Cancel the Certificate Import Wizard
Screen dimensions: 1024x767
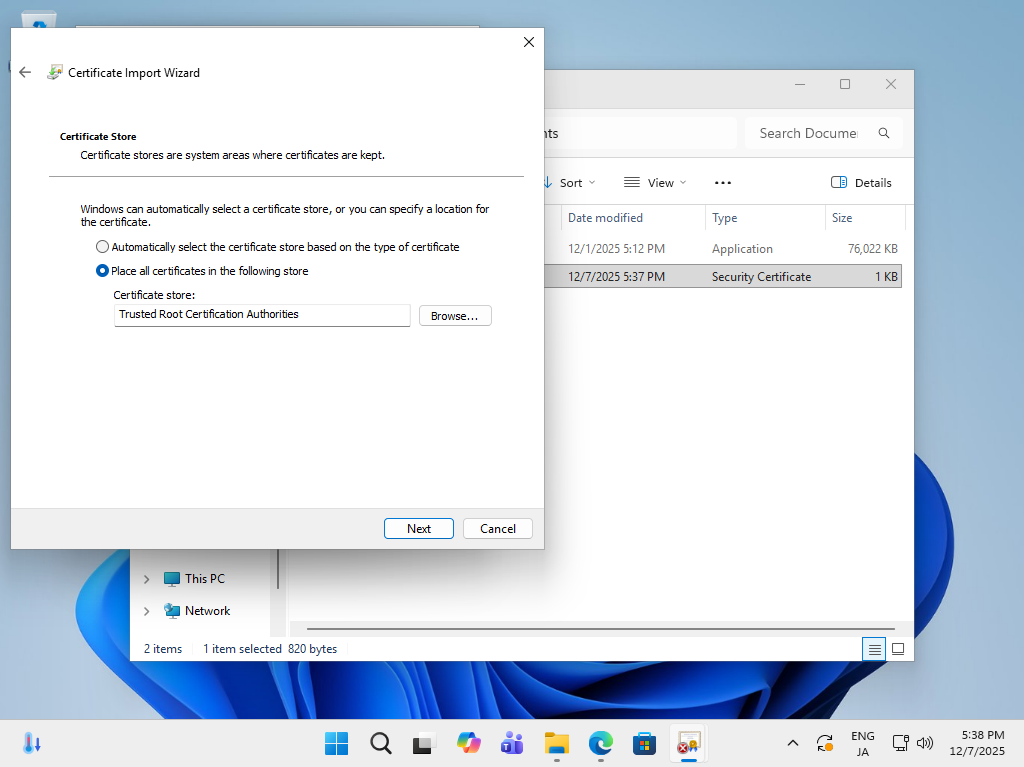(498, 529)
